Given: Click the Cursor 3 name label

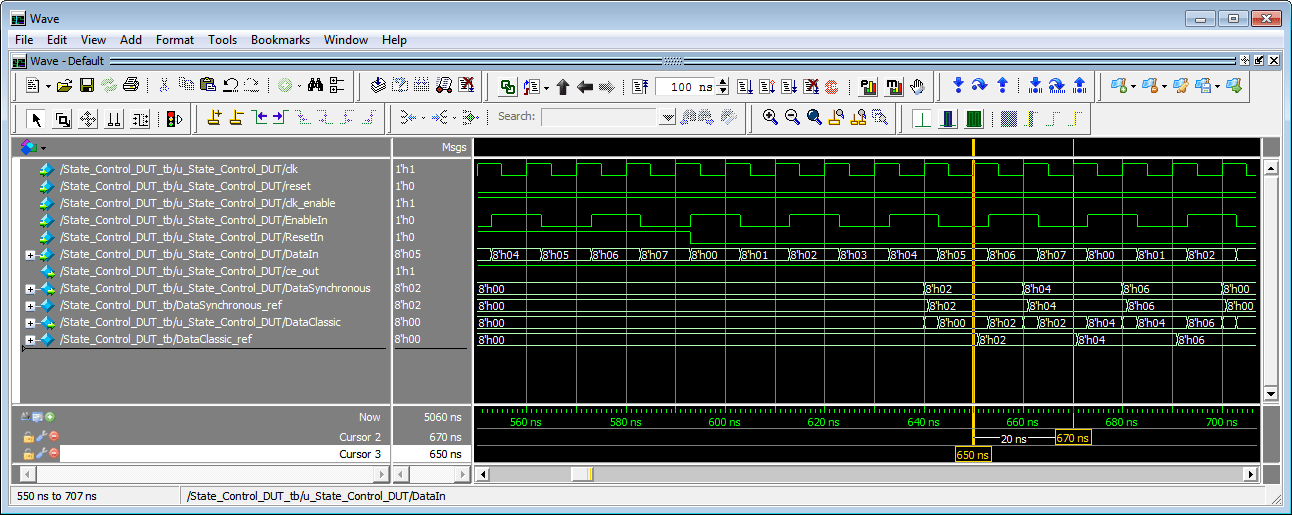Looking at the screenshot, I should click(360, 454).
